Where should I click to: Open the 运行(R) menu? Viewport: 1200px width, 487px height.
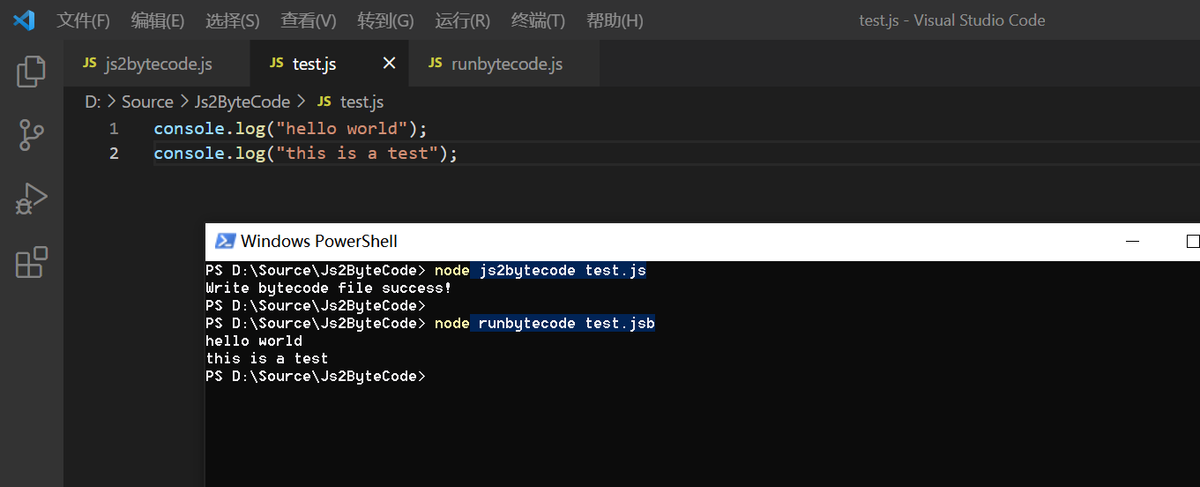pyautogui.click(x=462, y=21)
